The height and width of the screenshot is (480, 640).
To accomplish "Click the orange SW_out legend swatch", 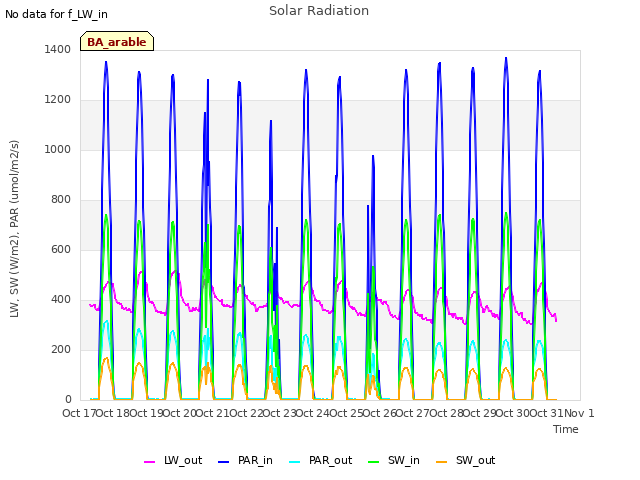I will coord(441,462).
